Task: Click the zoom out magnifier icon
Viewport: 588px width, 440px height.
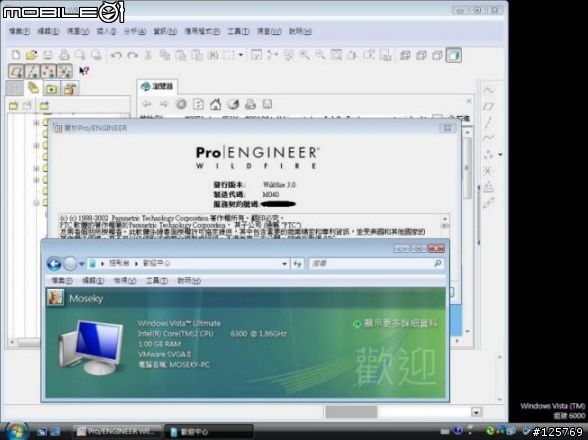Action: click(x=320, y=55)
